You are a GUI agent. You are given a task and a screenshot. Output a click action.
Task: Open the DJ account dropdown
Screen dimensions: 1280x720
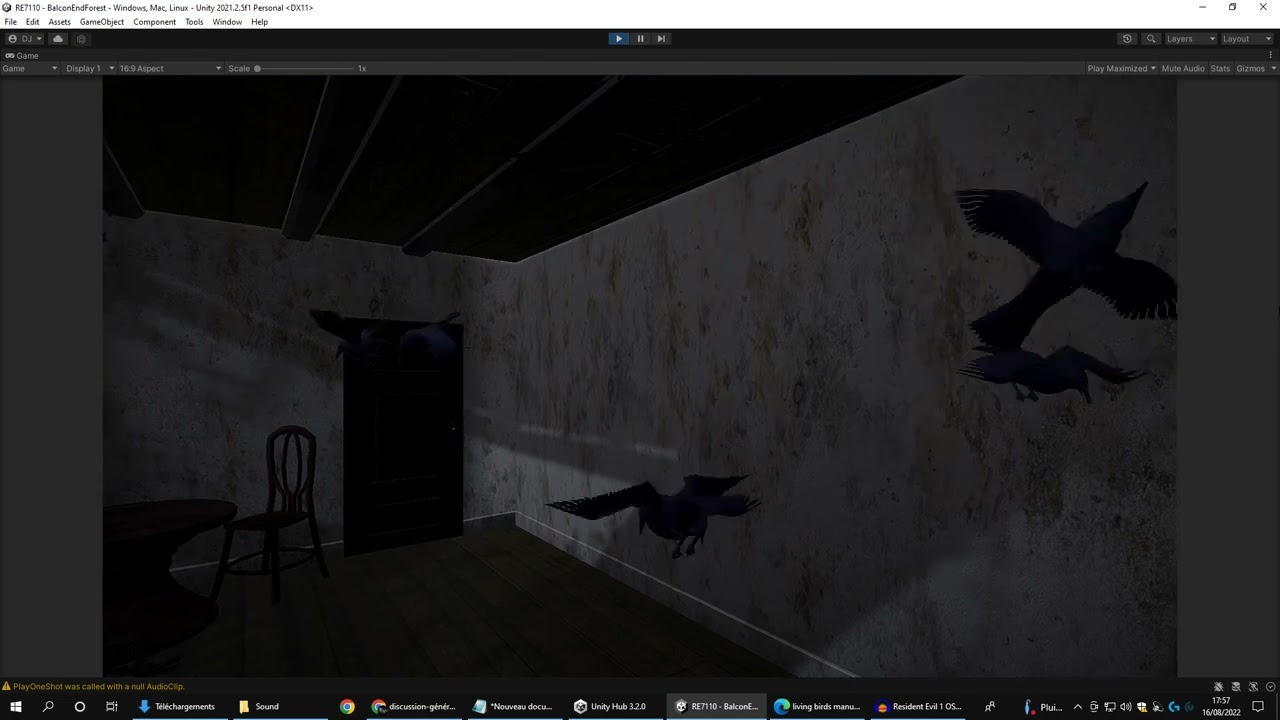25,39
